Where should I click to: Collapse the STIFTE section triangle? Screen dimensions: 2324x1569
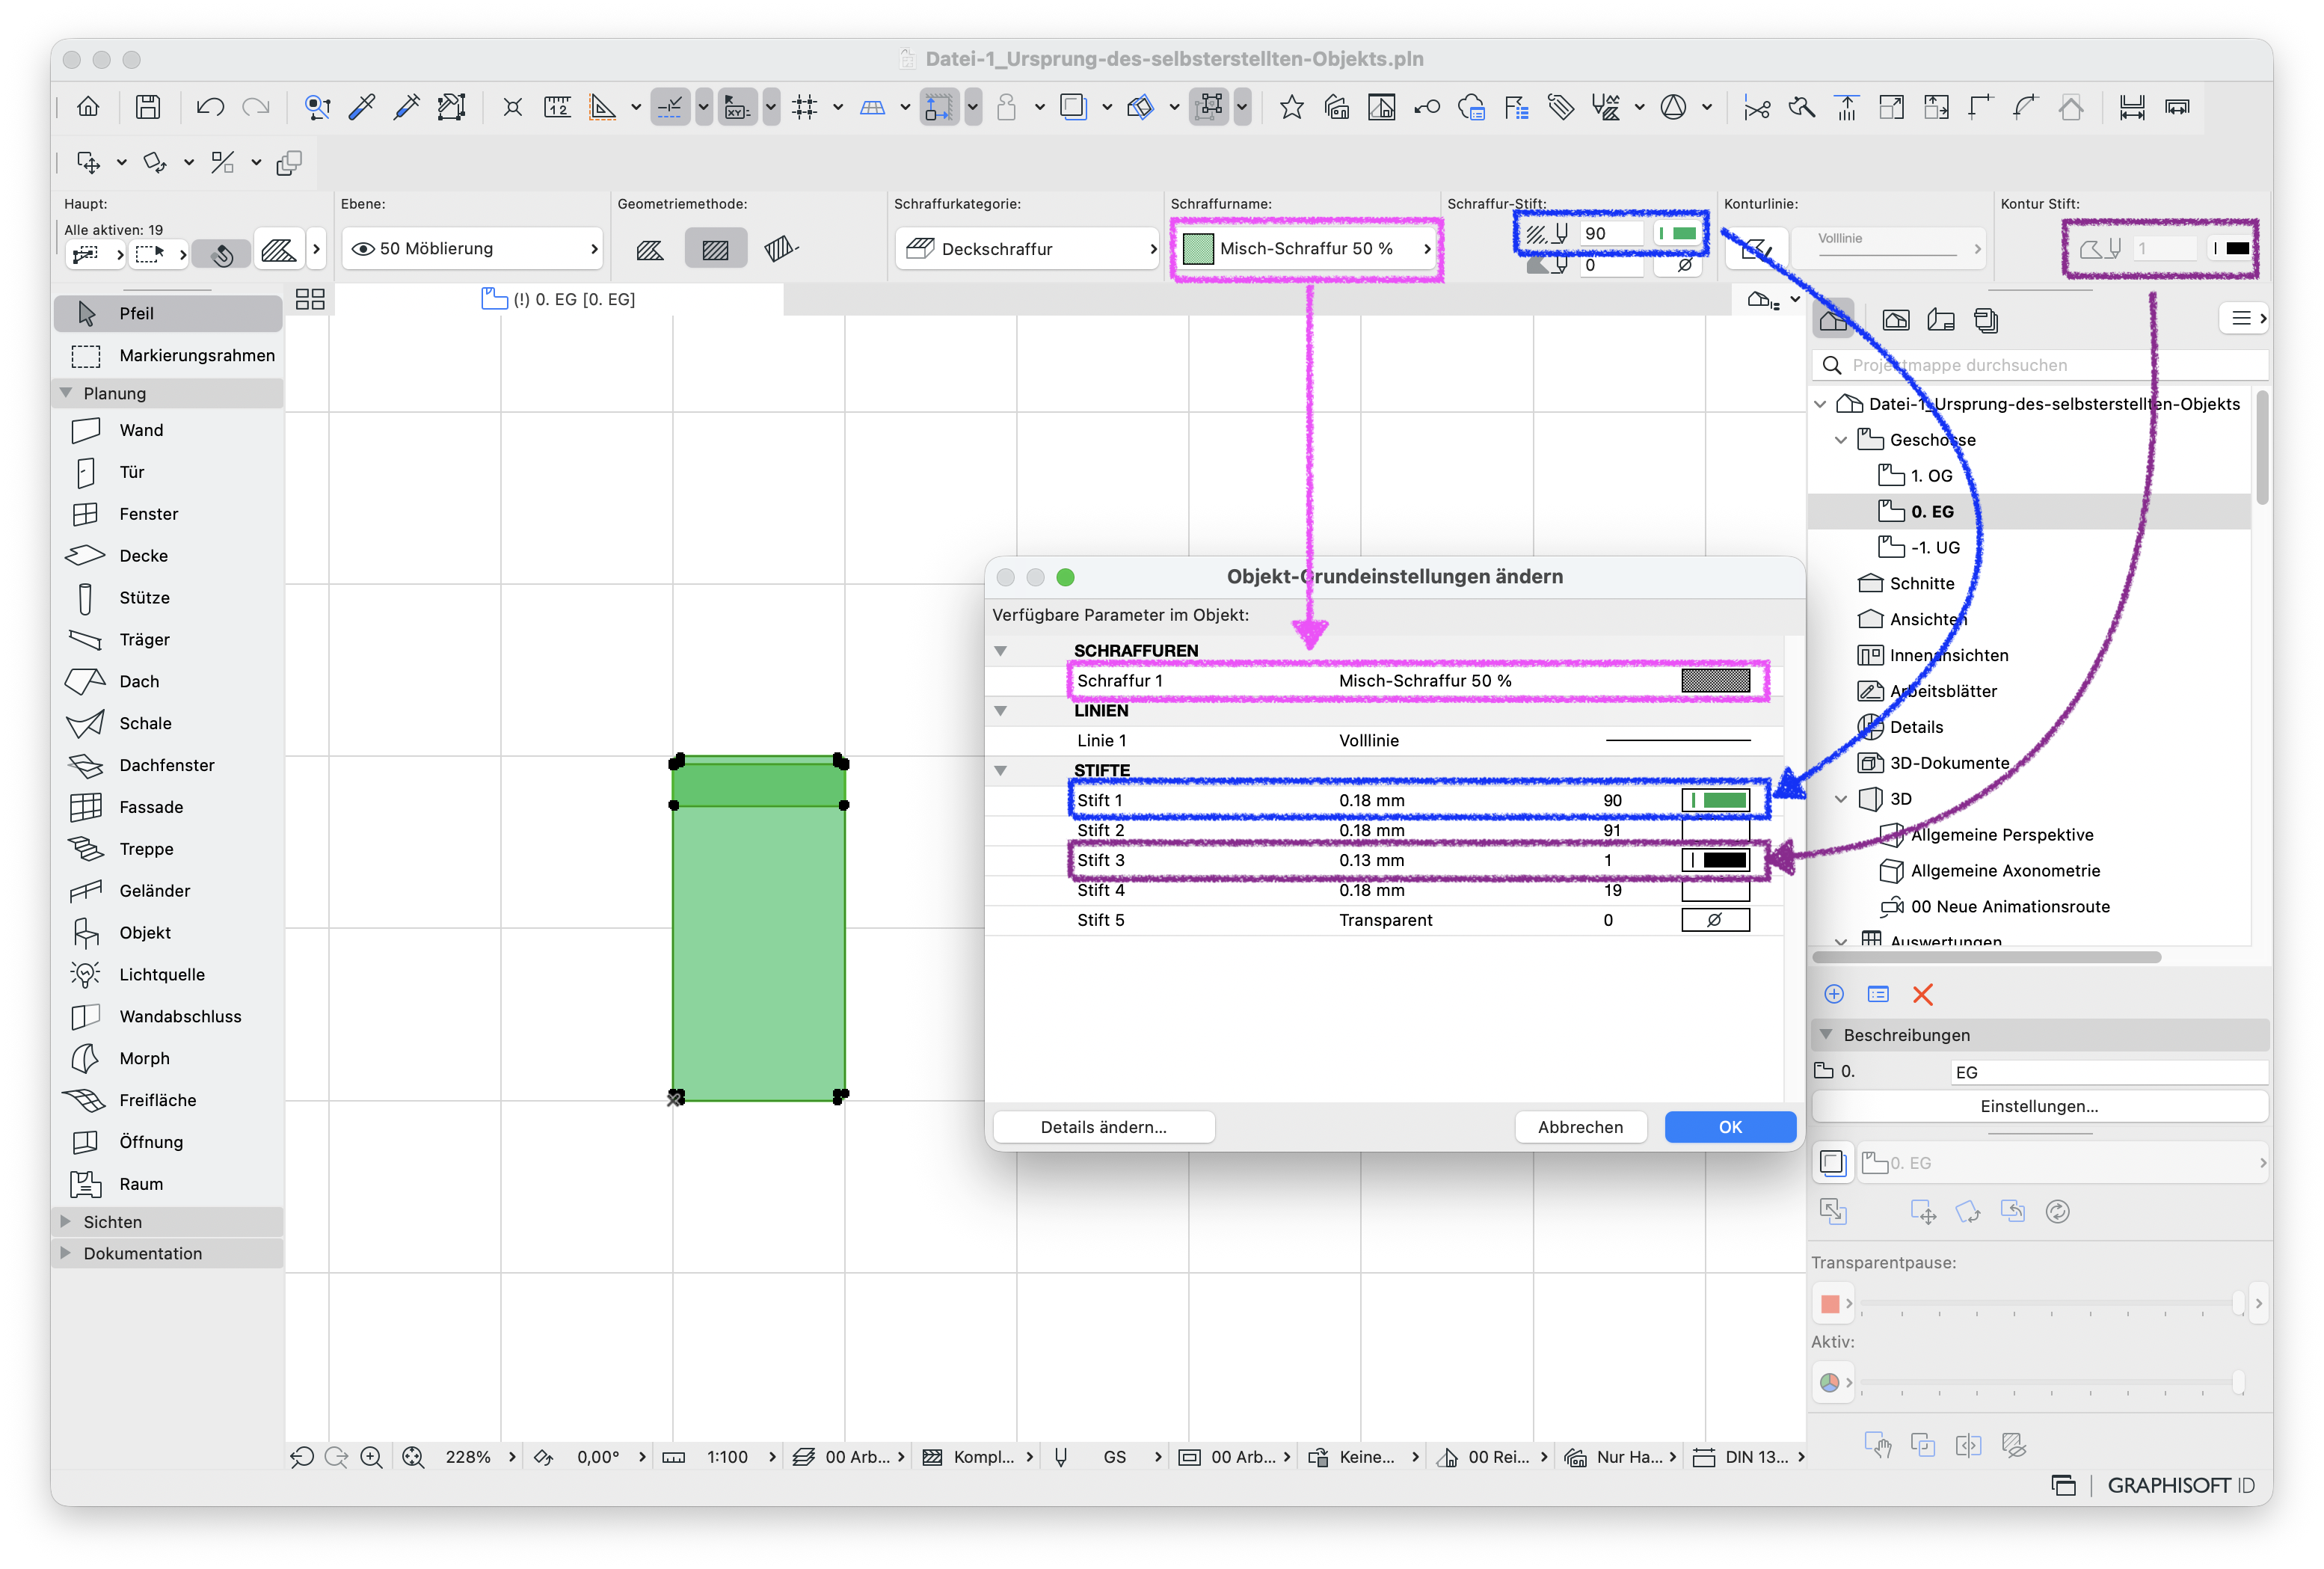coord(1000,771)
